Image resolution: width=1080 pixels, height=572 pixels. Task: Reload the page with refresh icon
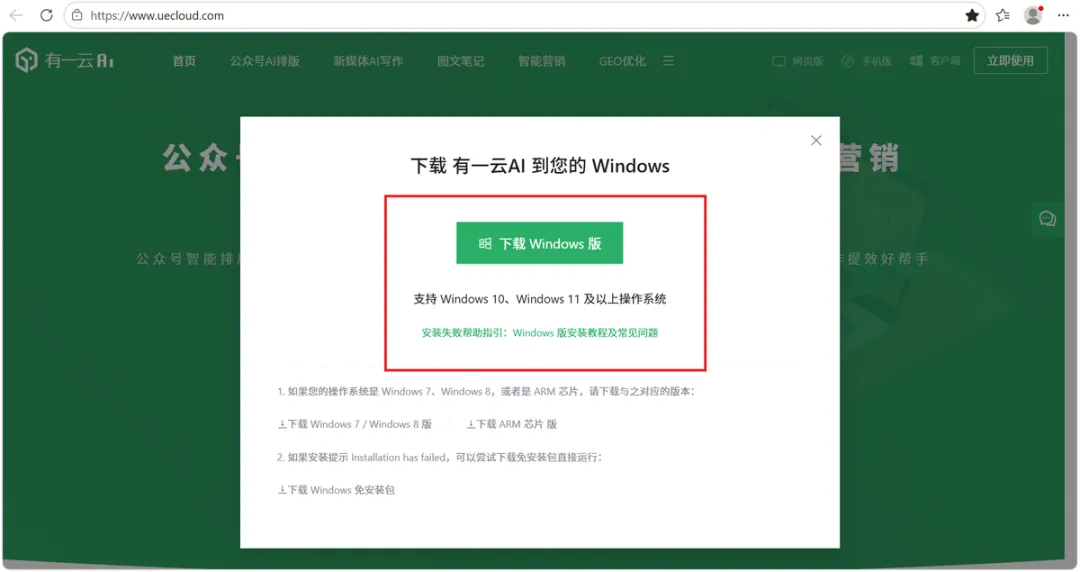coord(46,15)
